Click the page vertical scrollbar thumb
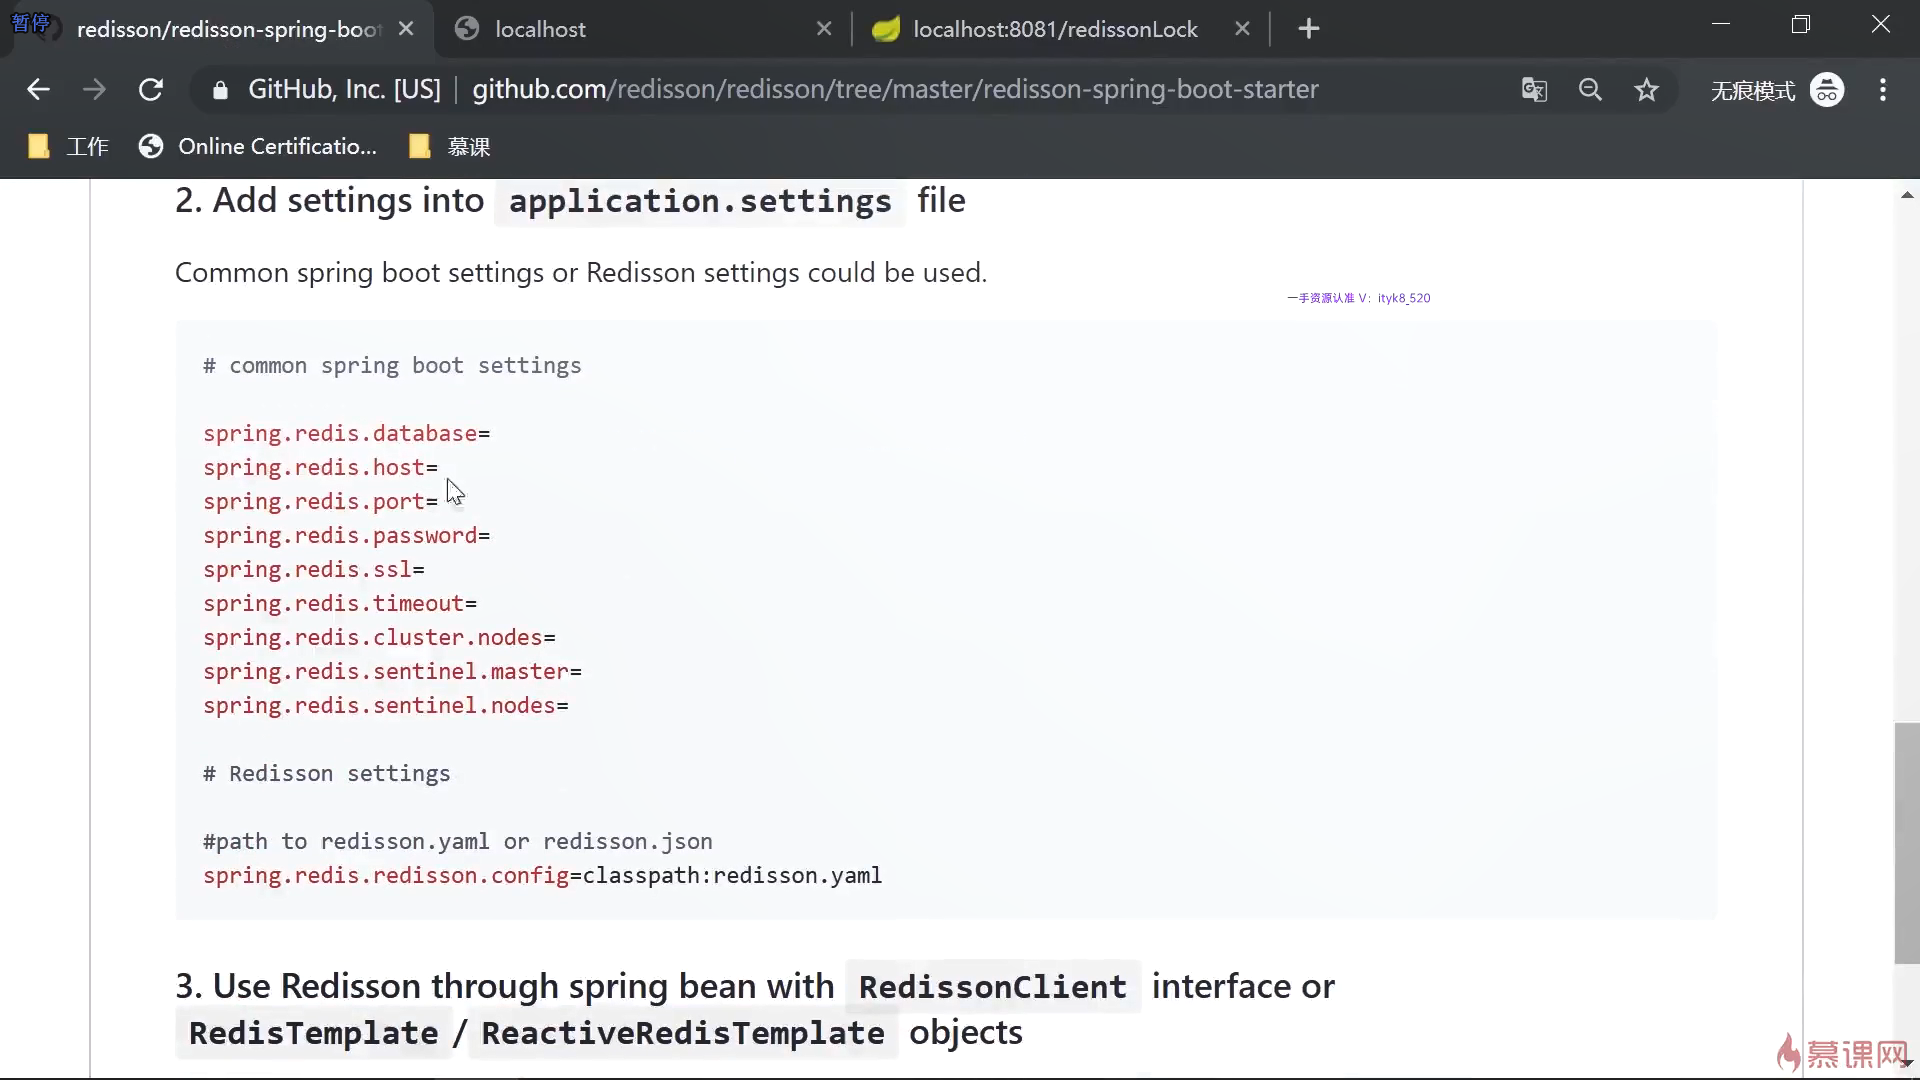Screen dimensions: 1920x1080 (1907, 842)
